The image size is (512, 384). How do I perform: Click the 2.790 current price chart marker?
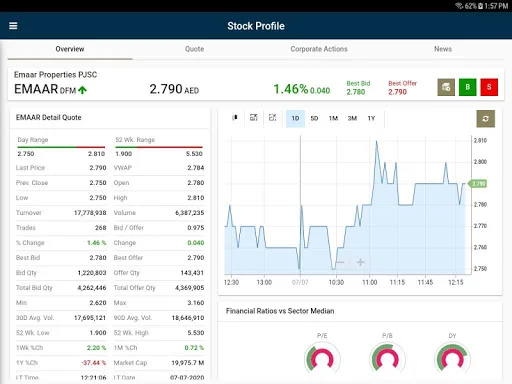pyautogui.click(x=478, y=184)
